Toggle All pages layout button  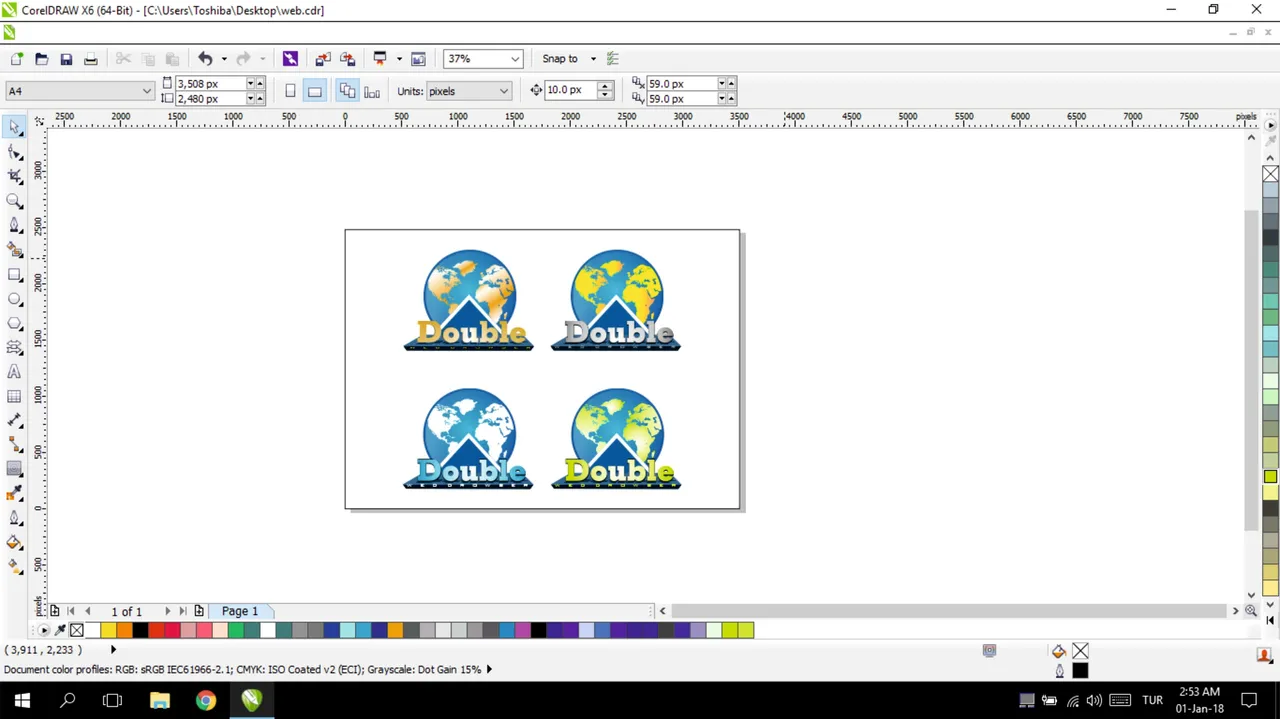tap(347, 91)
